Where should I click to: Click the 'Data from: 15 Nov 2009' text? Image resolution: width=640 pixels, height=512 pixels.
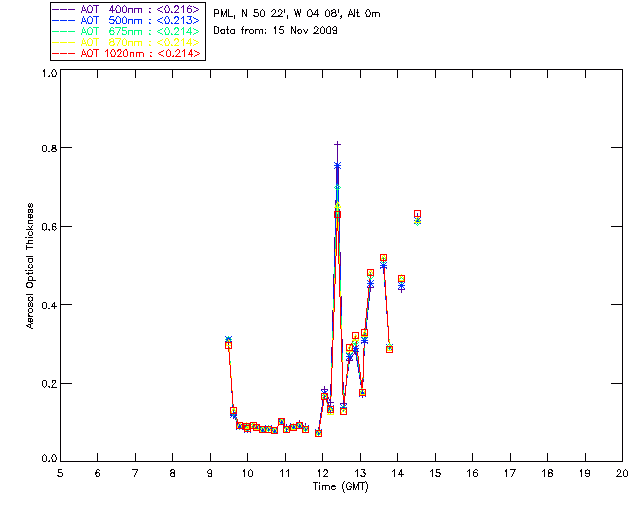275,31
